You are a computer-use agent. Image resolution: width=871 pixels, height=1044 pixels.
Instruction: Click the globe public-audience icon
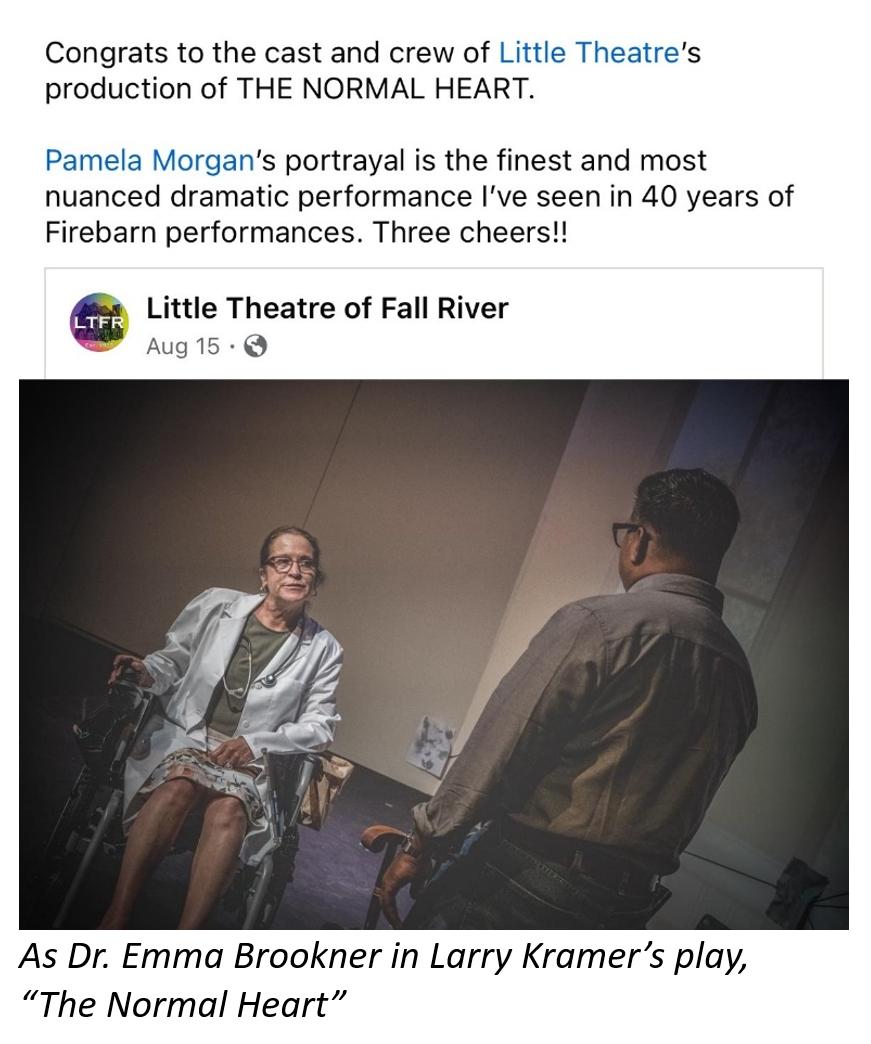point(256,346)
